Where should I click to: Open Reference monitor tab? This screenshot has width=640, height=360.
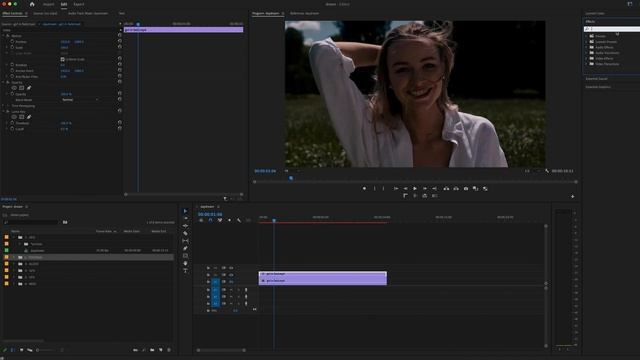[x=304, y=13]
